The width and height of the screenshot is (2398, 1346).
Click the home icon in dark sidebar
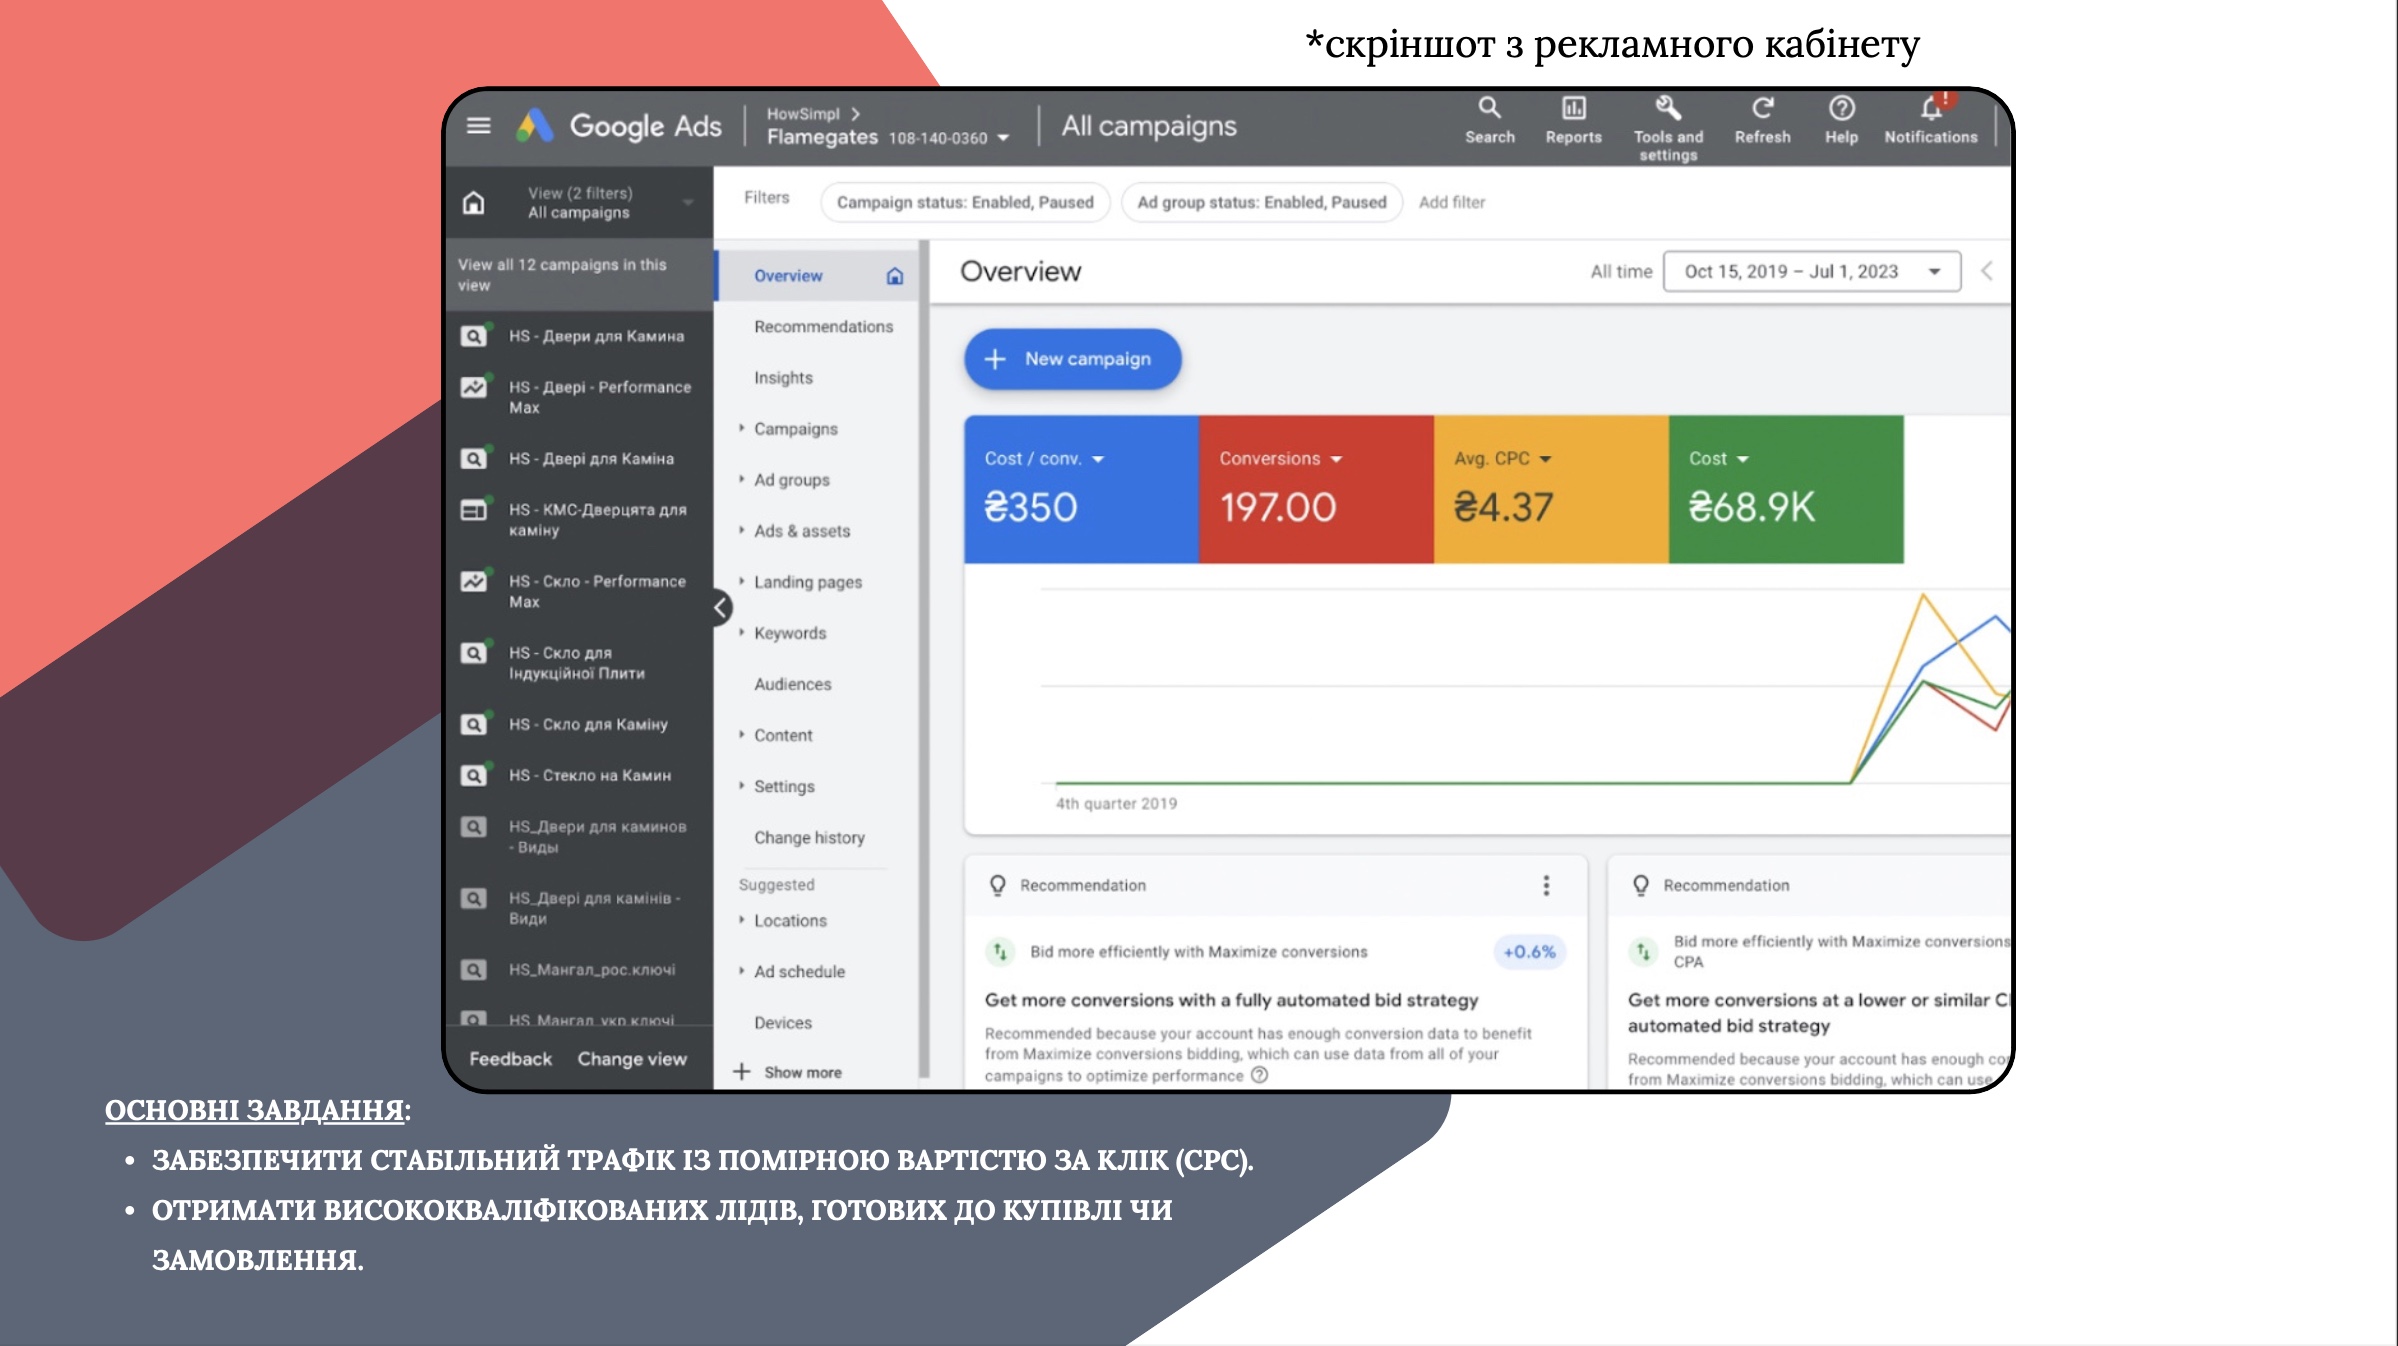tap(474, 203)
